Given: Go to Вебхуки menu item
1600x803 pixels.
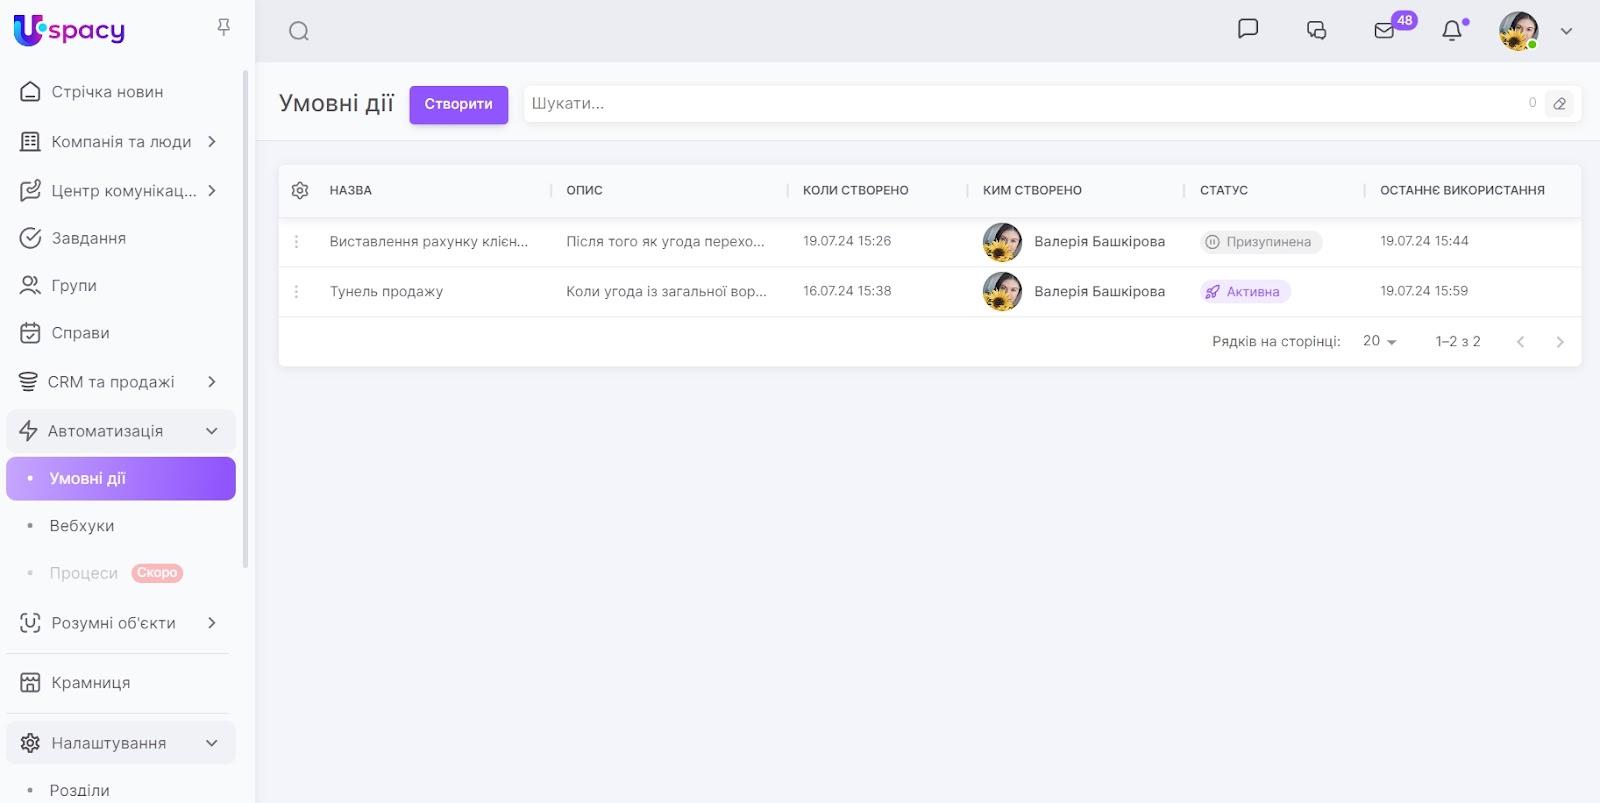Looking at the screenshot, I should coord(82,526).
